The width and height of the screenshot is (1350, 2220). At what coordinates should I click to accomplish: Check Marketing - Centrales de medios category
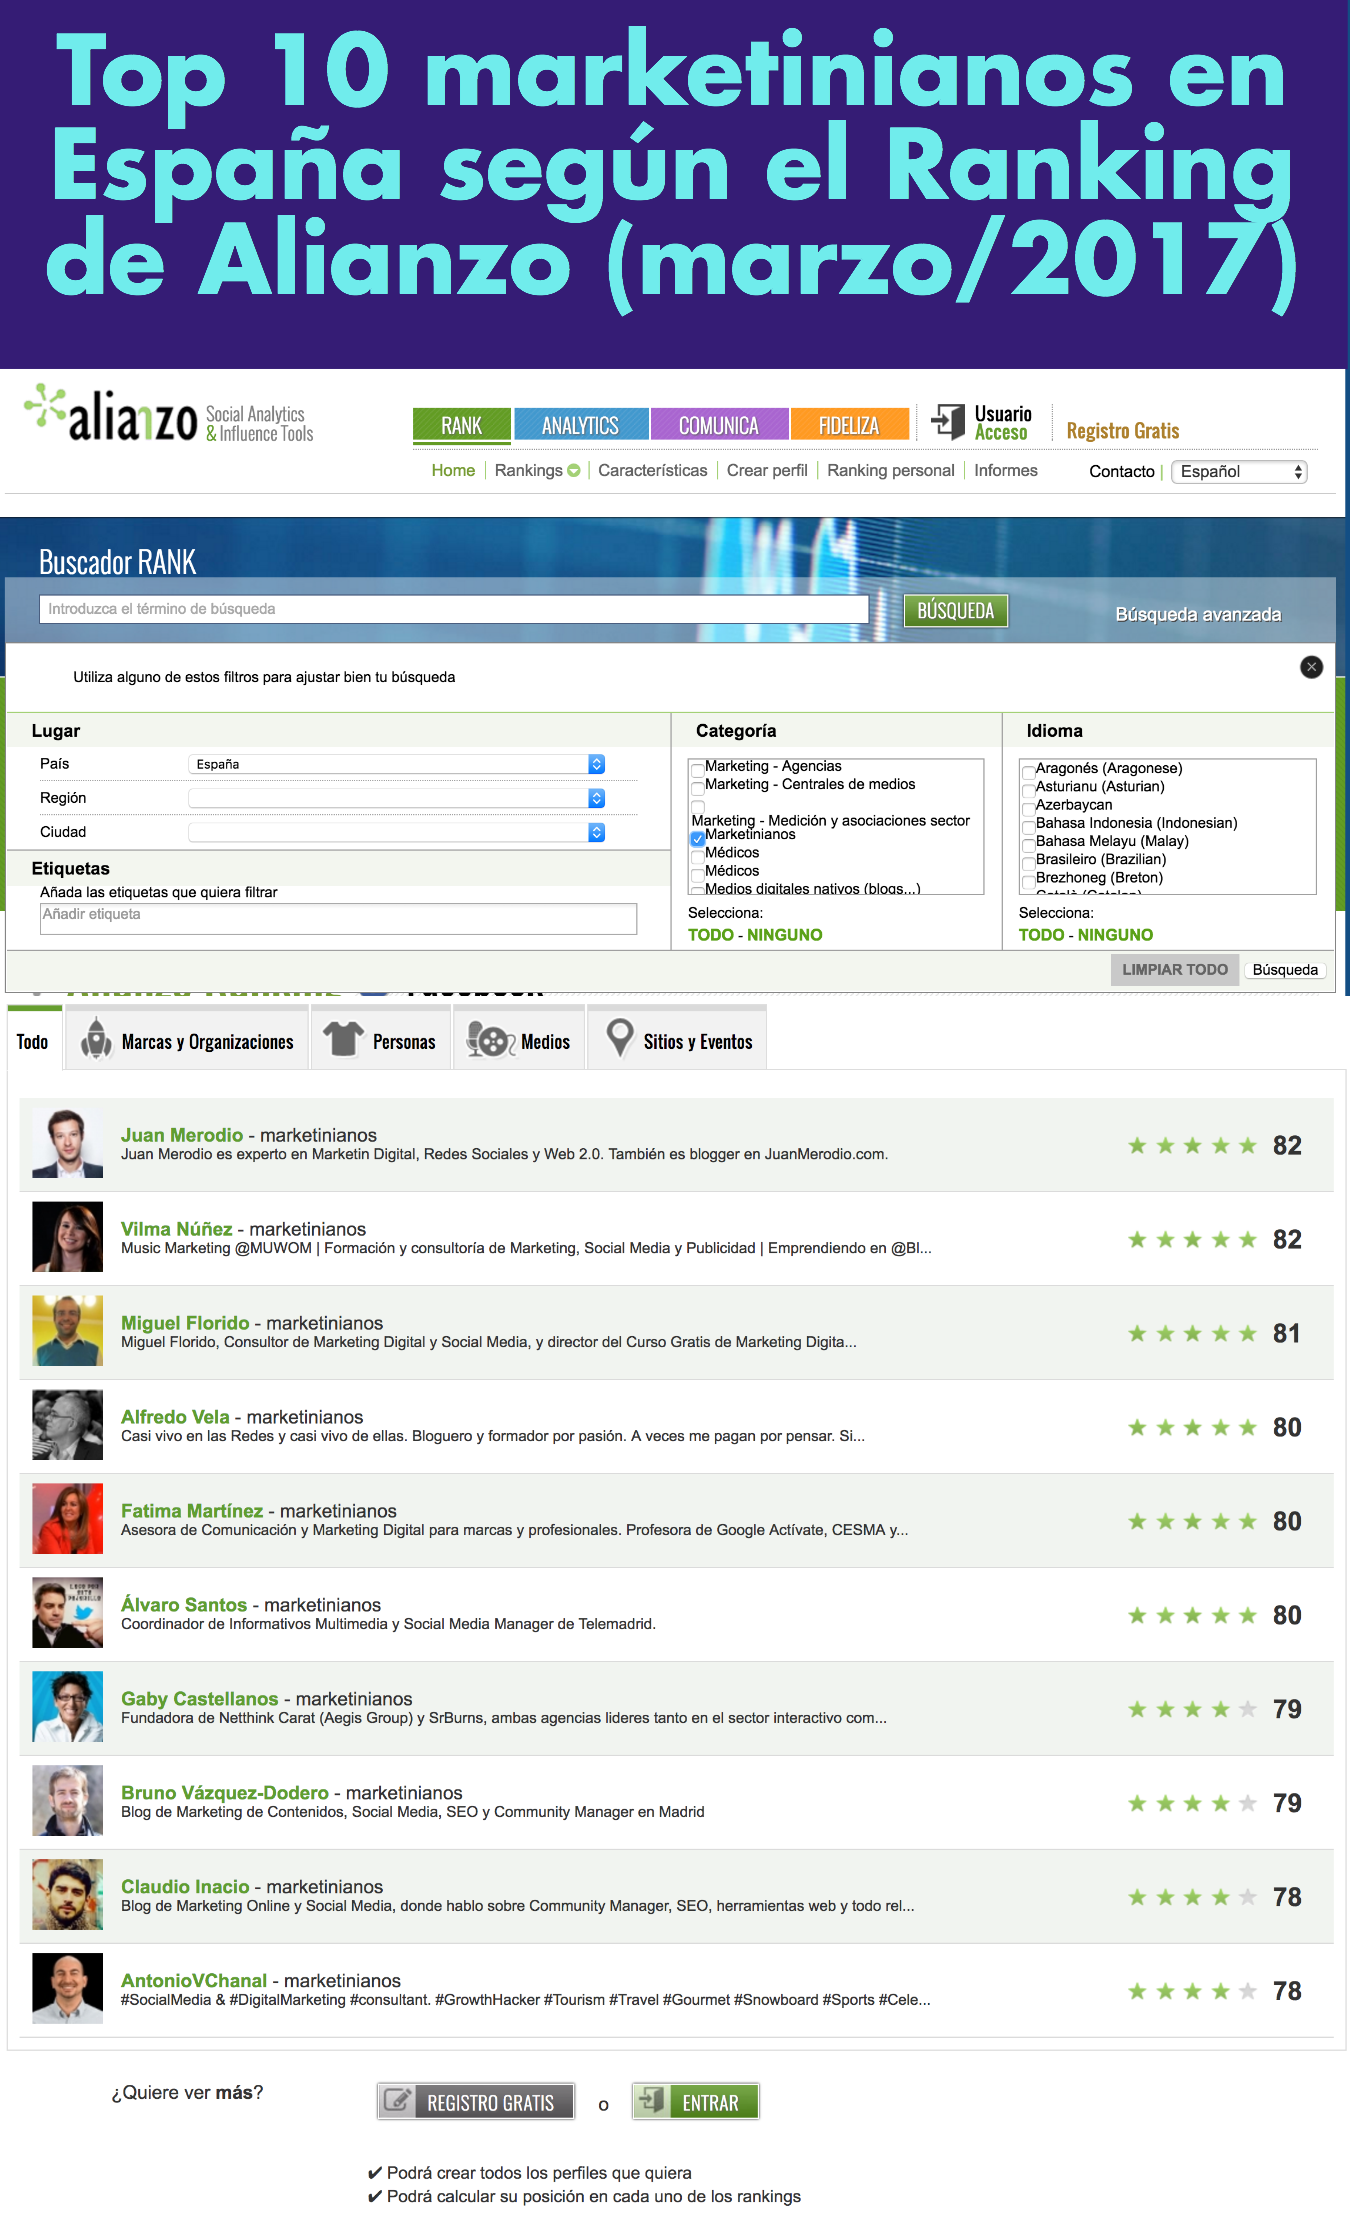coord(698,787)
